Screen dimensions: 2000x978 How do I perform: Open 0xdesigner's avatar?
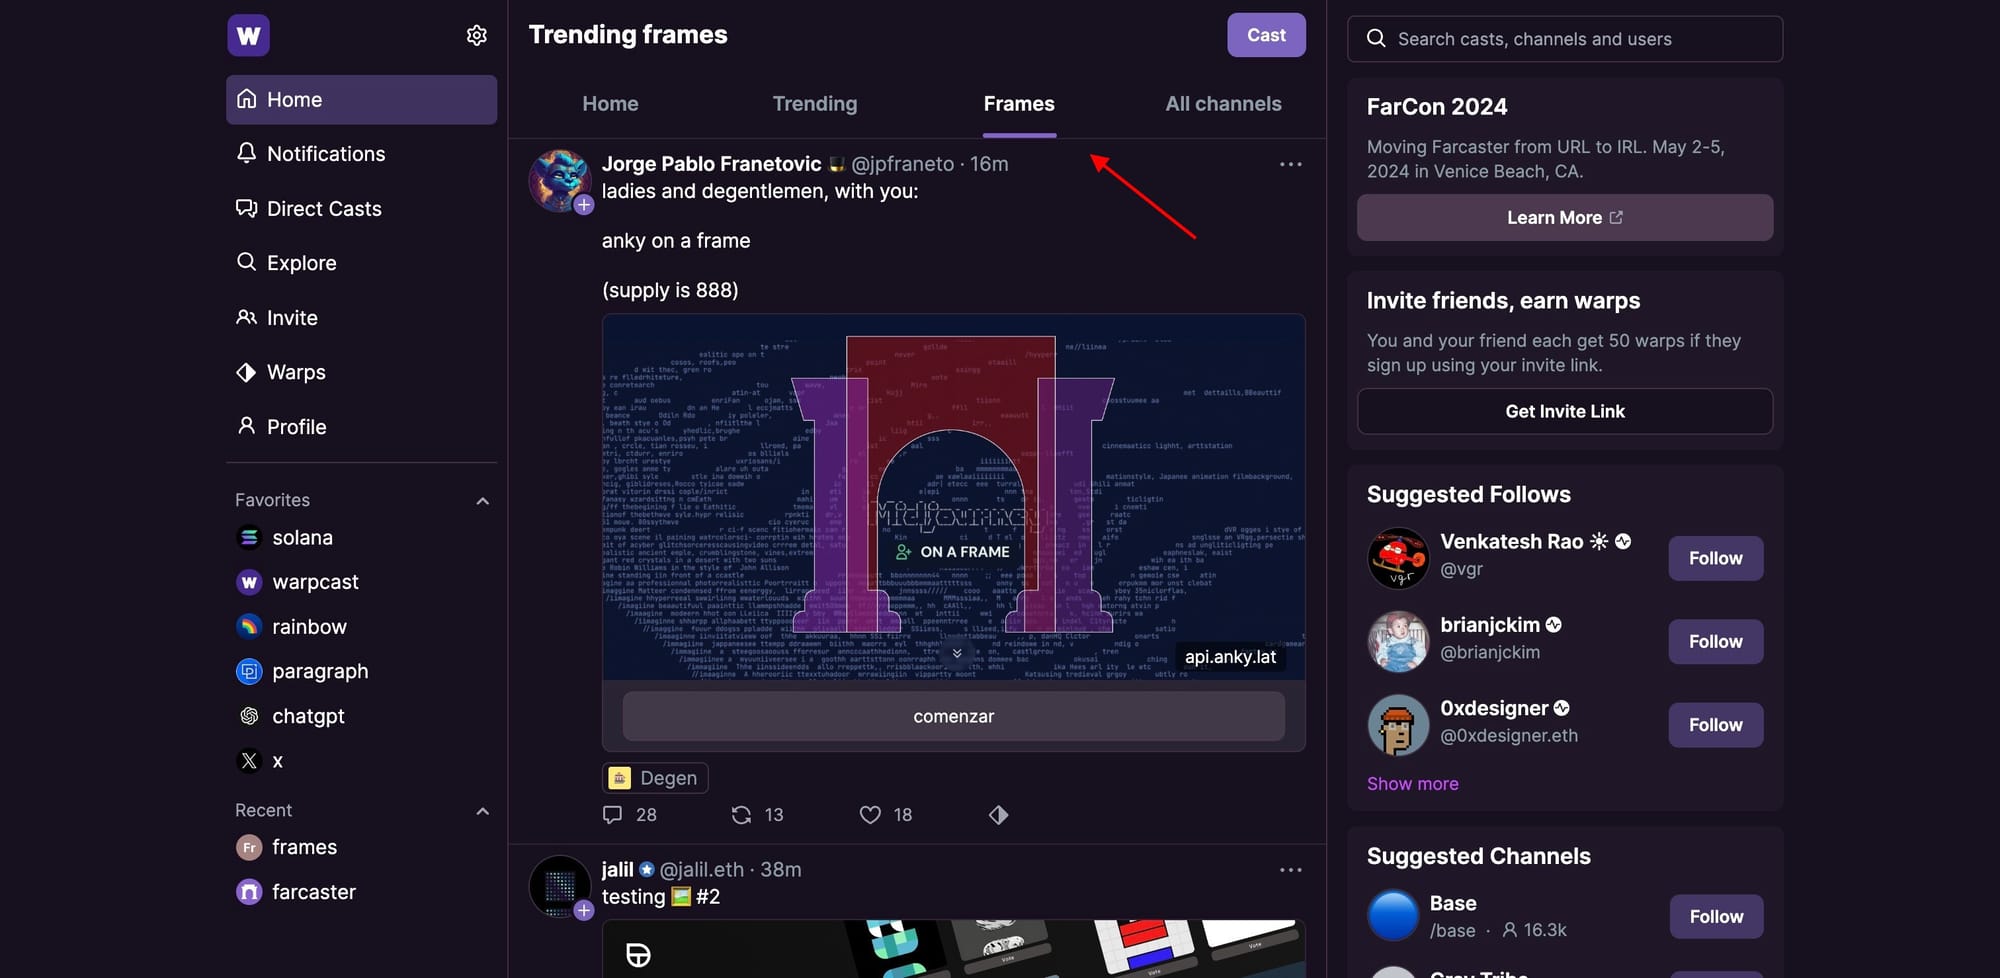click(1398, 725)
